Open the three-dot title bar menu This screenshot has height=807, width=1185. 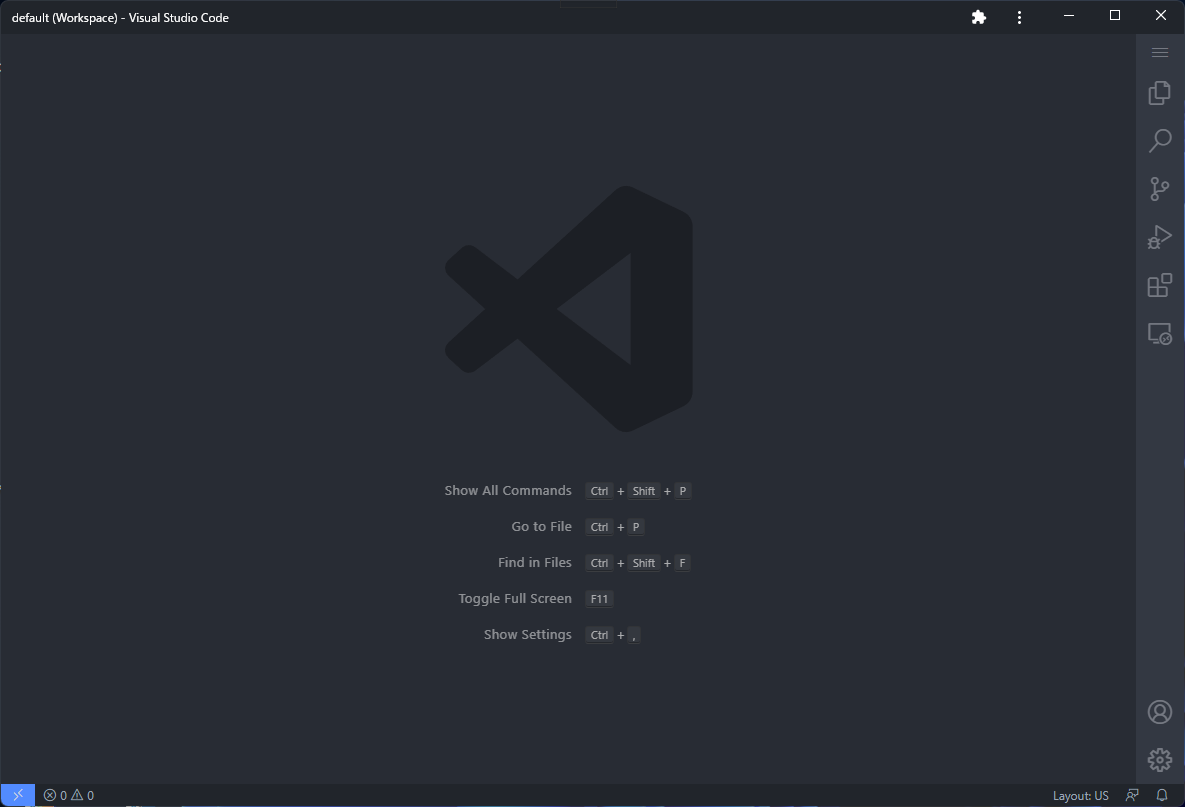[x=1019, y=17]
